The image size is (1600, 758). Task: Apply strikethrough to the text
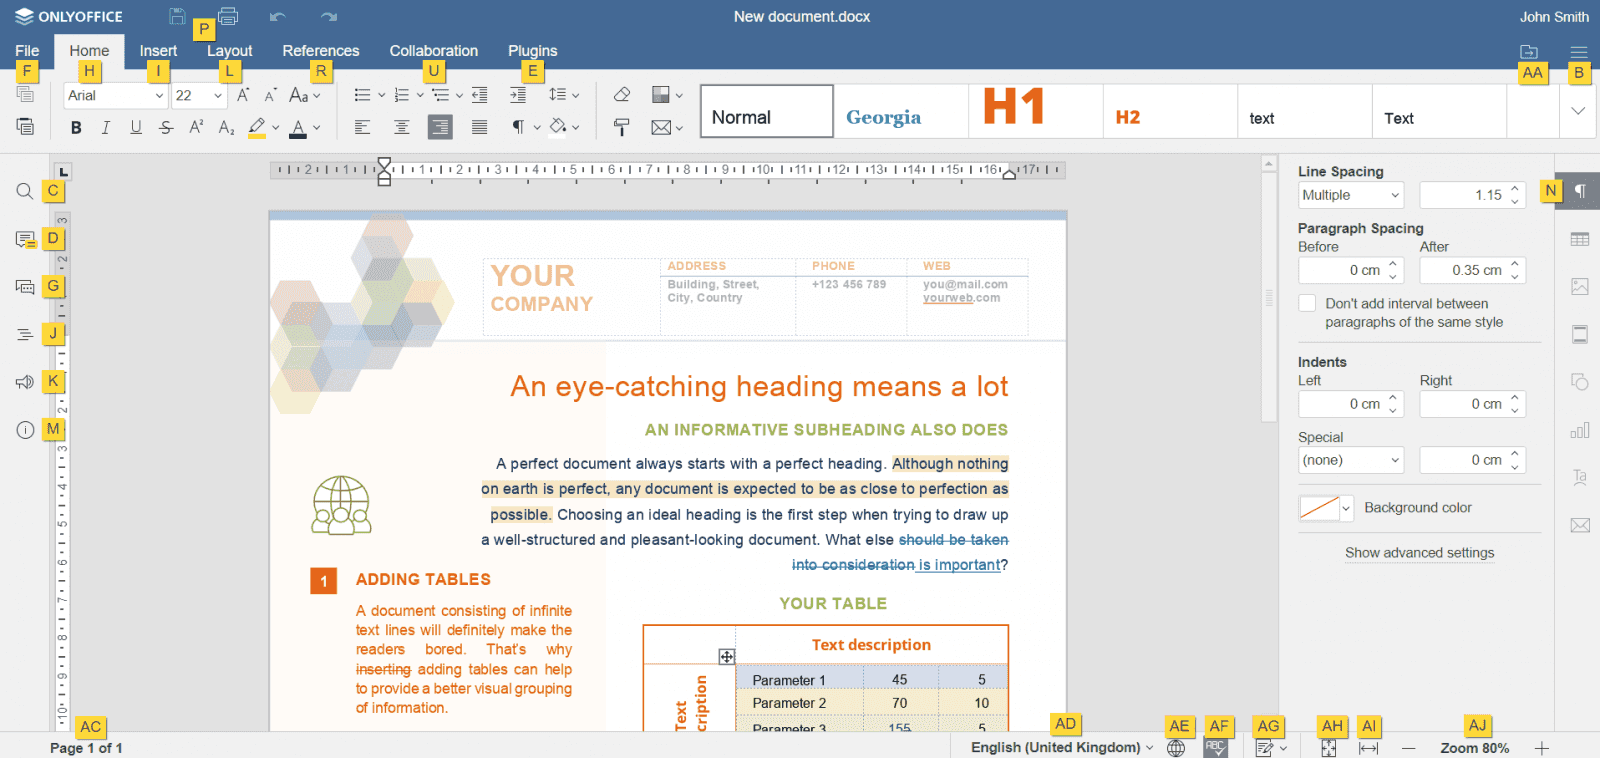(166, 127)
